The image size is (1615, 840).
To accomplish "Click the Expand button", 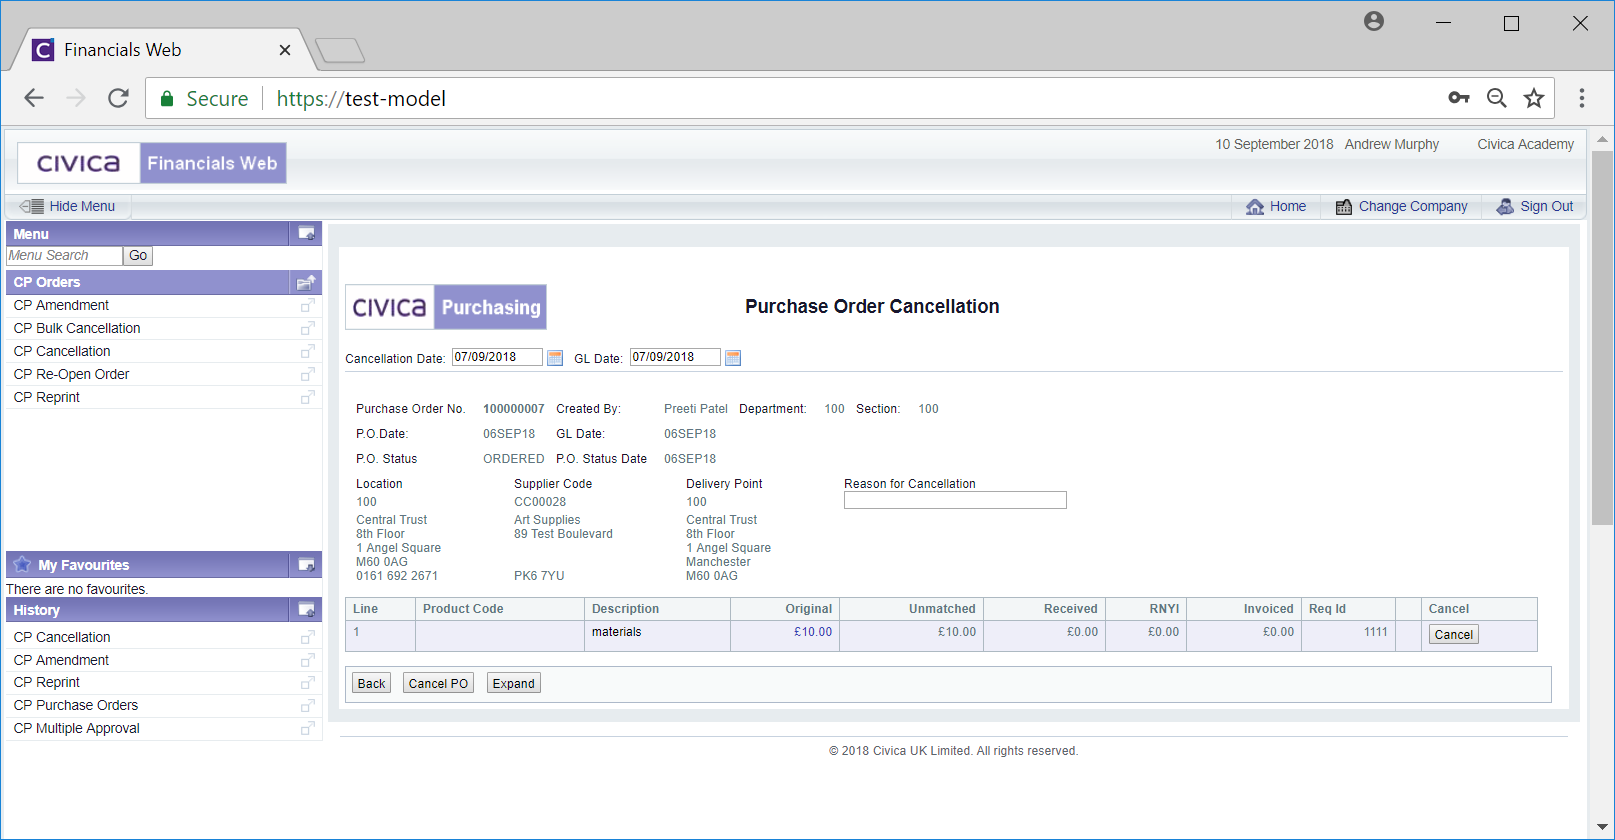I will [513, 683].
